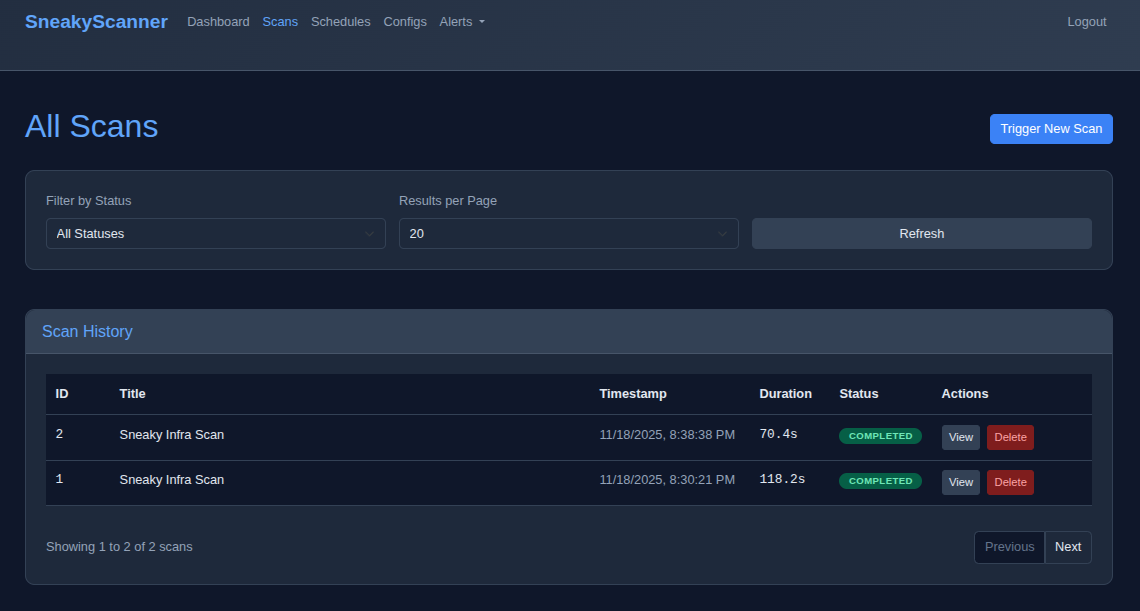Expand the Alerts dropdown menu

pos(461,22)
